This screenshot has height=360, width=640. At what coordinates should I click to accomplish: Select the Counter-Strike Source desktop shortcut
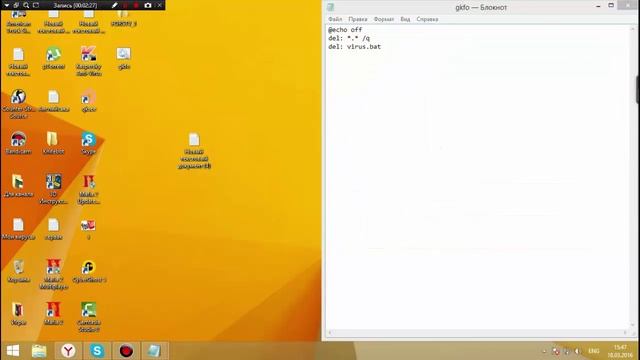[x=18, y=104]
